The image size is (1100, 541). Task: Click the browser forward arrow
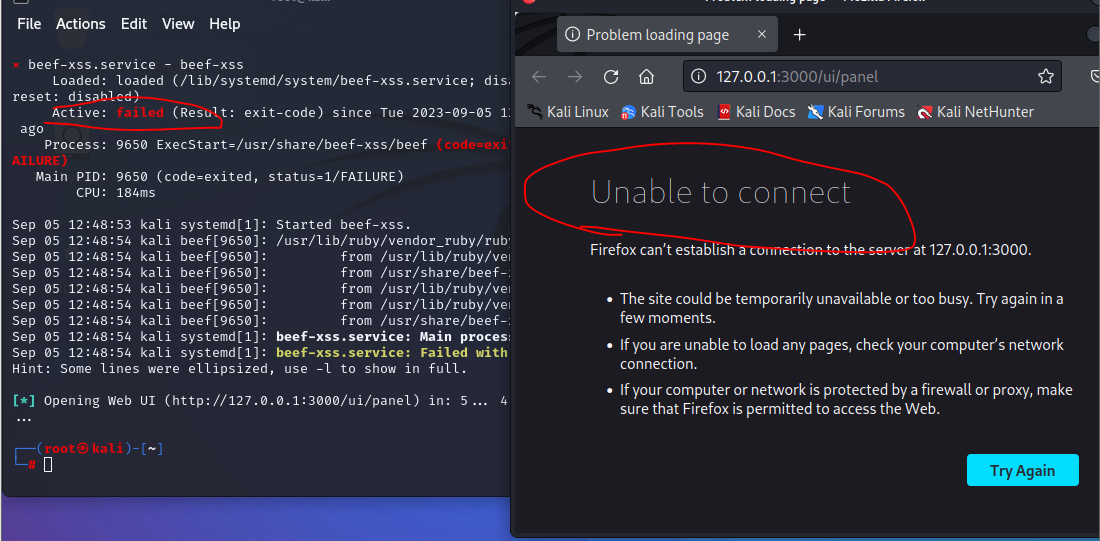(x=575, y=76)
